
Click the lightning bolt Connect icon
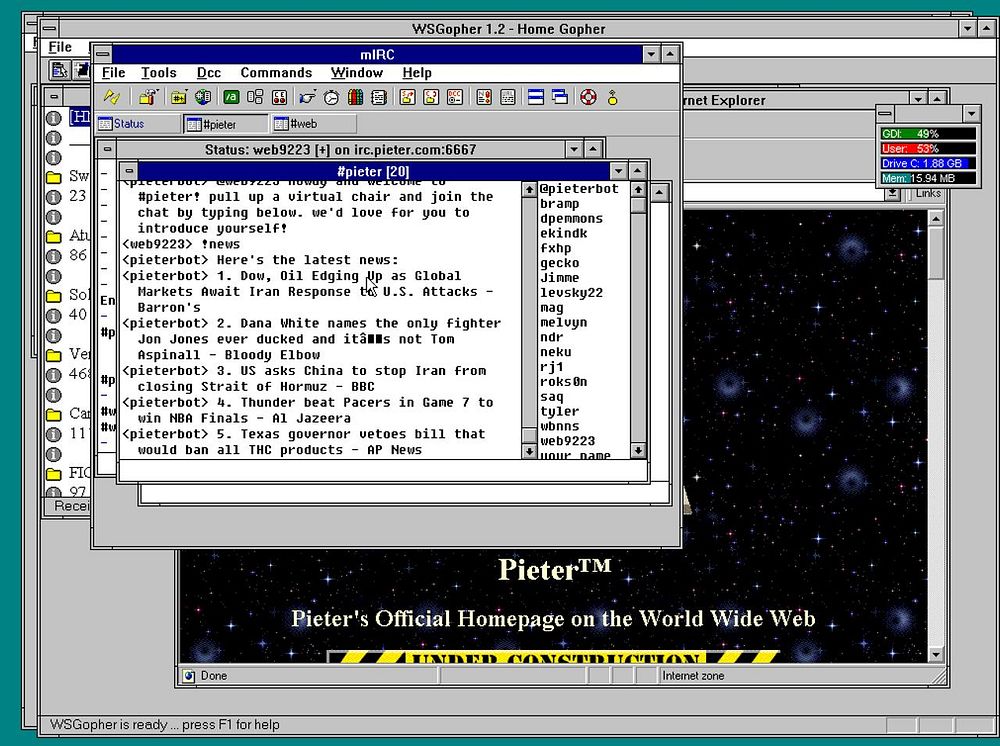(112, 97)
